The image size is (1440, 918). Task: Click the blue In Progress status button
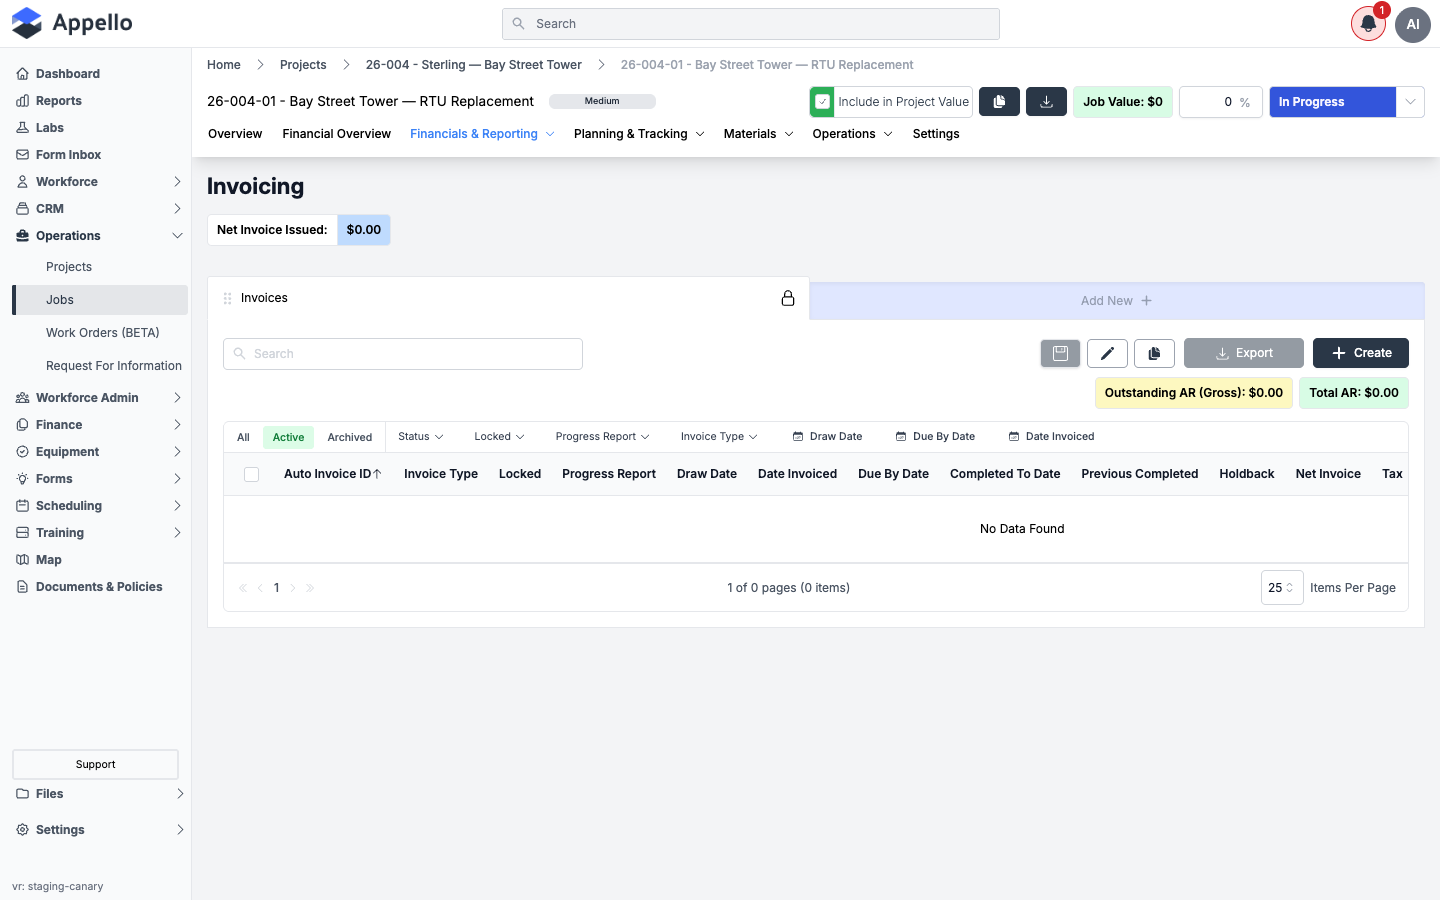1332,102
